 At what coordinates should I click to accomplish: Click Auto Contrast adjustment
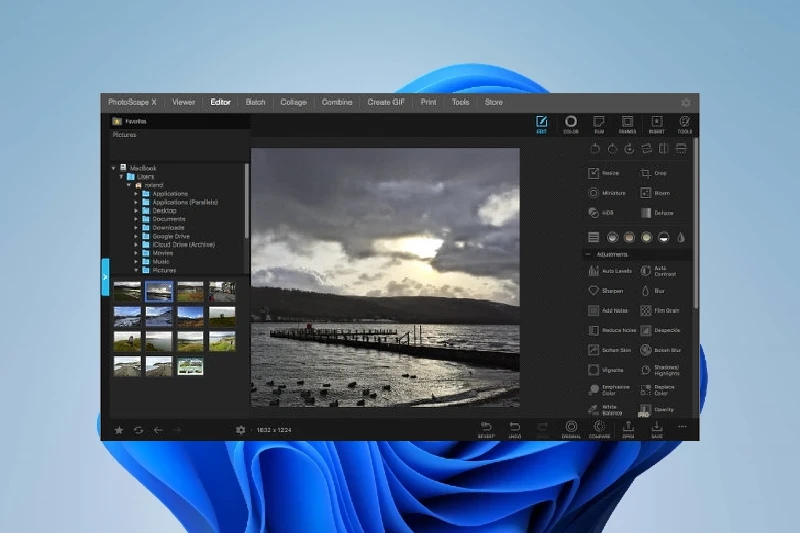tap(659, 271)
